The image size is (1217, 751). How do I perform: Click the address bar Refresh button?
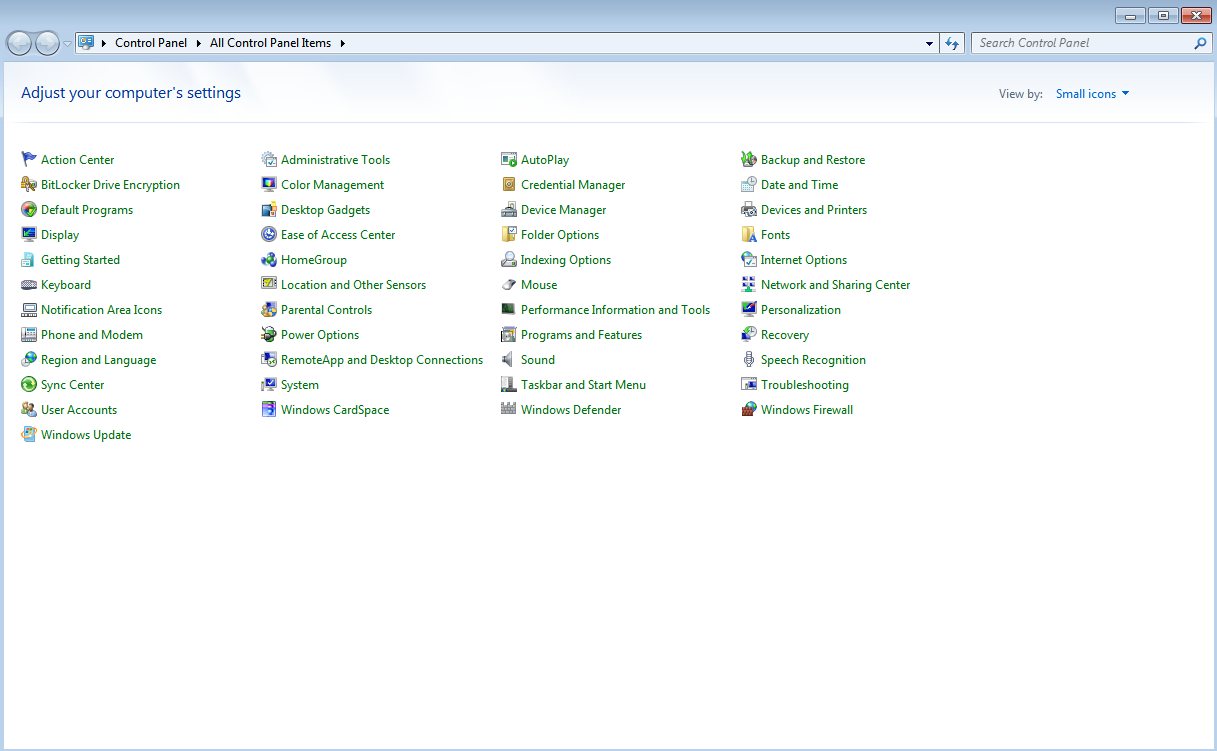(952, 43)
